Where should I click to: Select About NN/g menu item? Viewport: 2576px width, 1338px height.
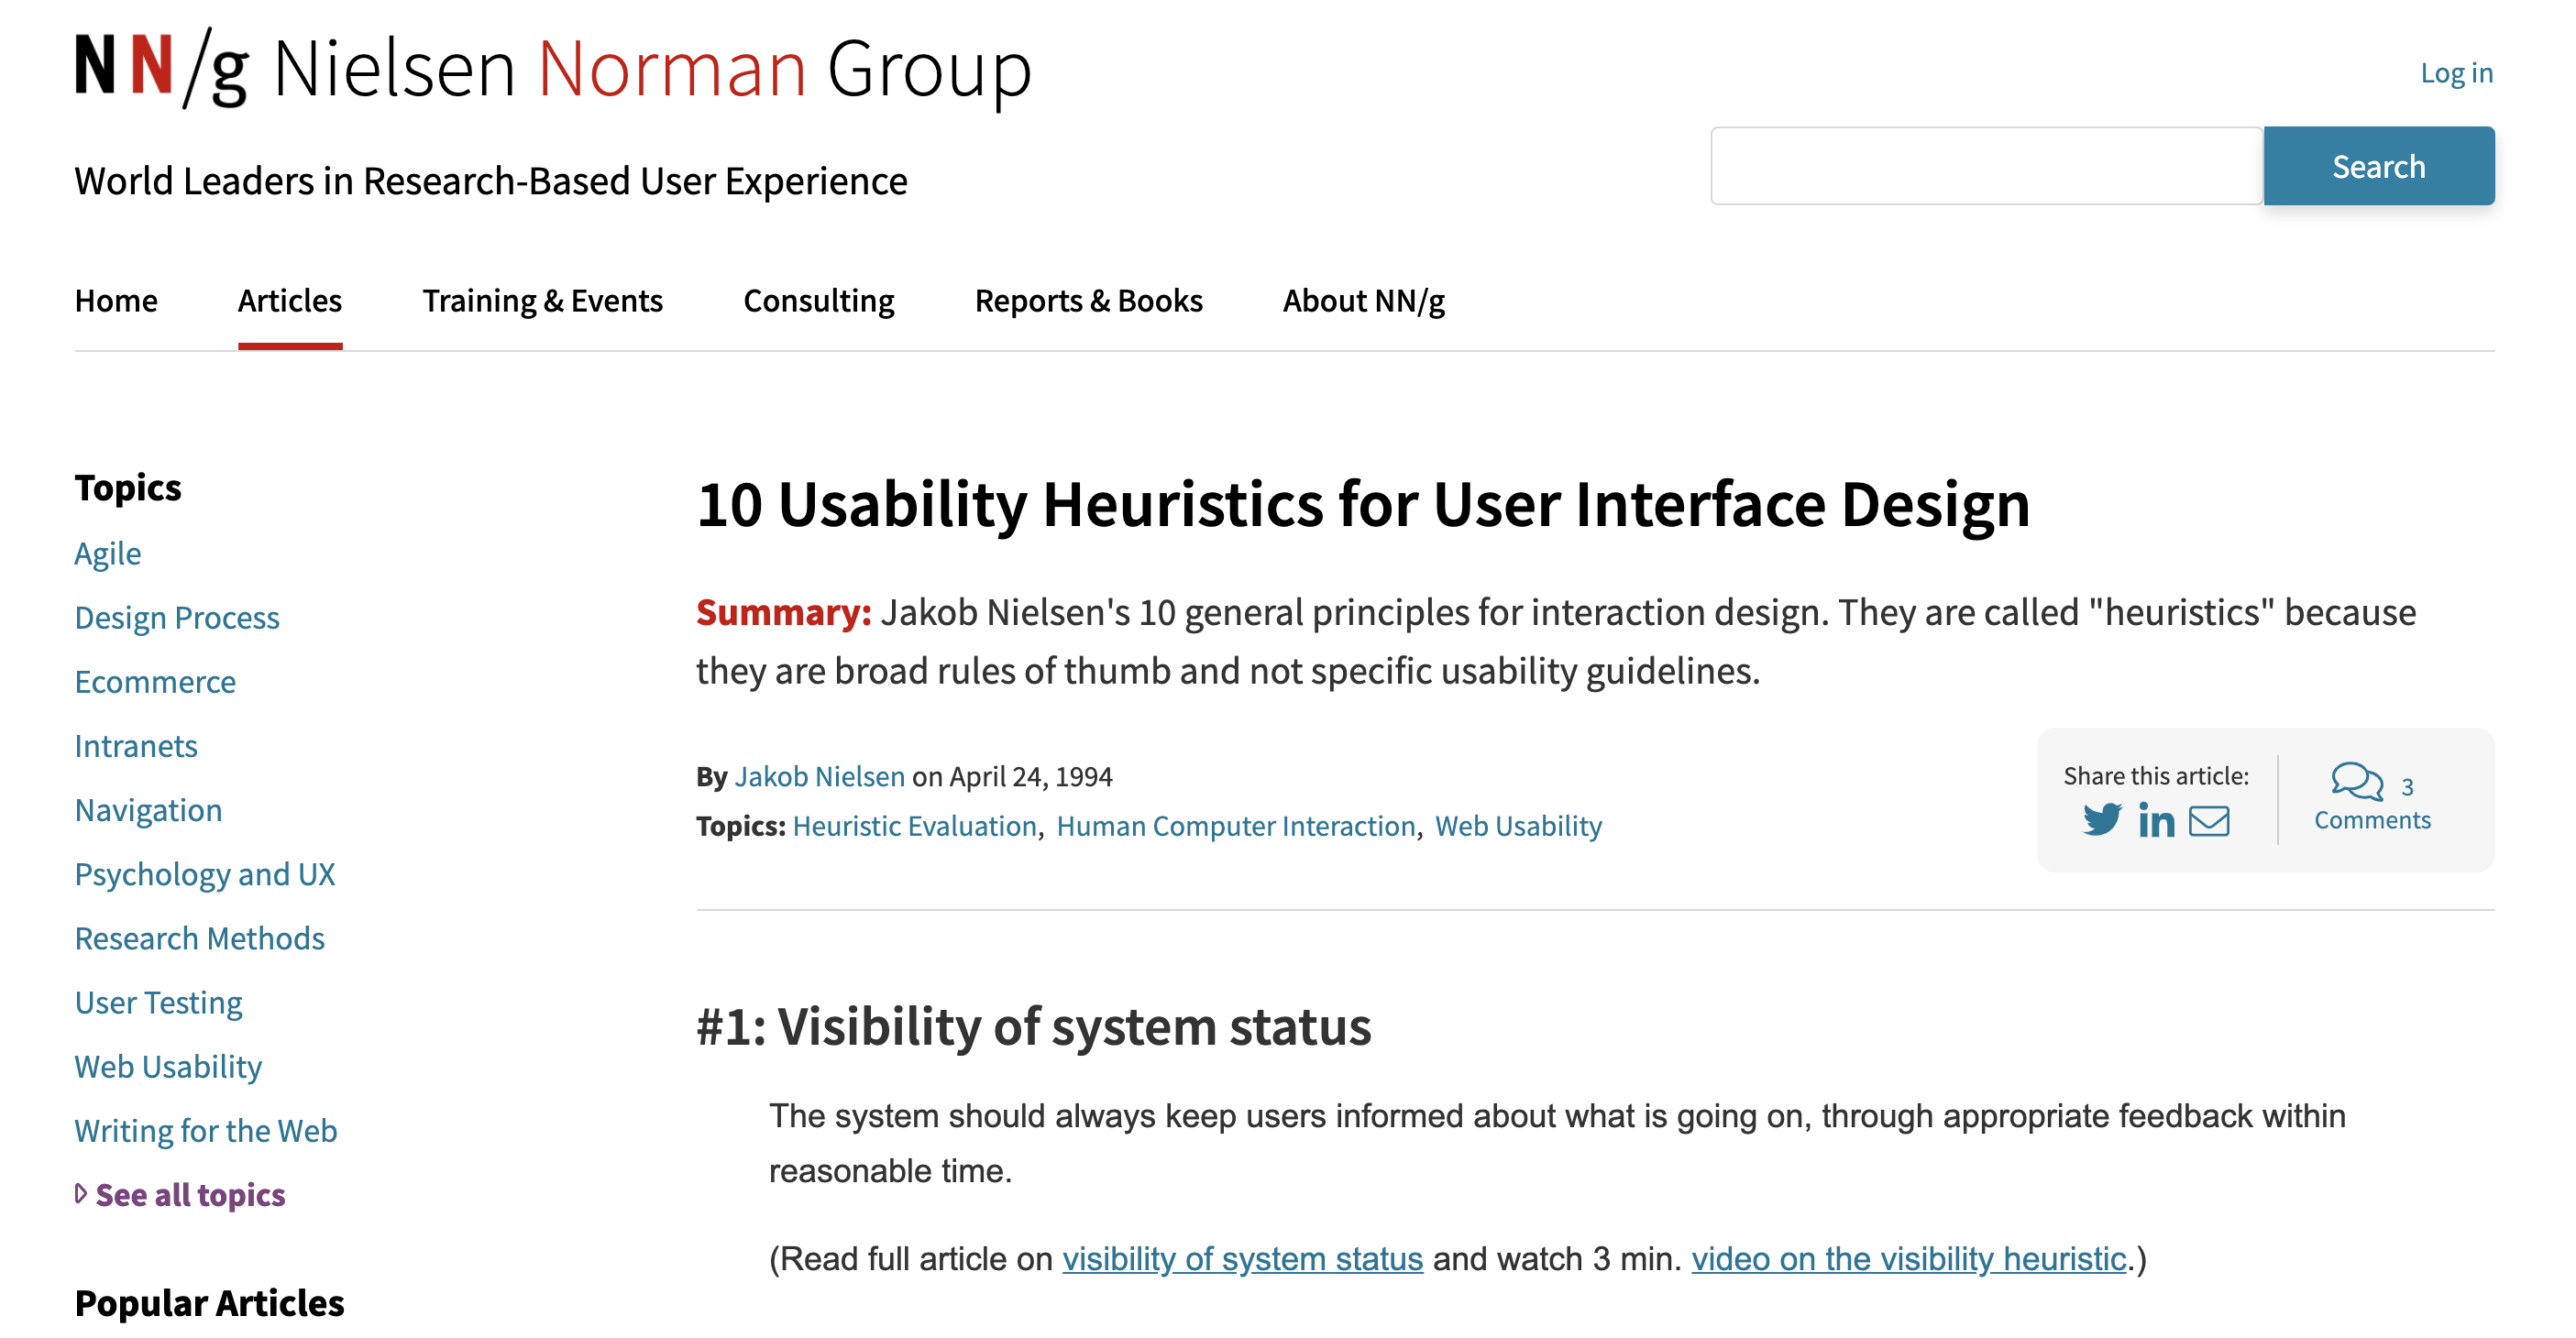[x=1363, y=300]
